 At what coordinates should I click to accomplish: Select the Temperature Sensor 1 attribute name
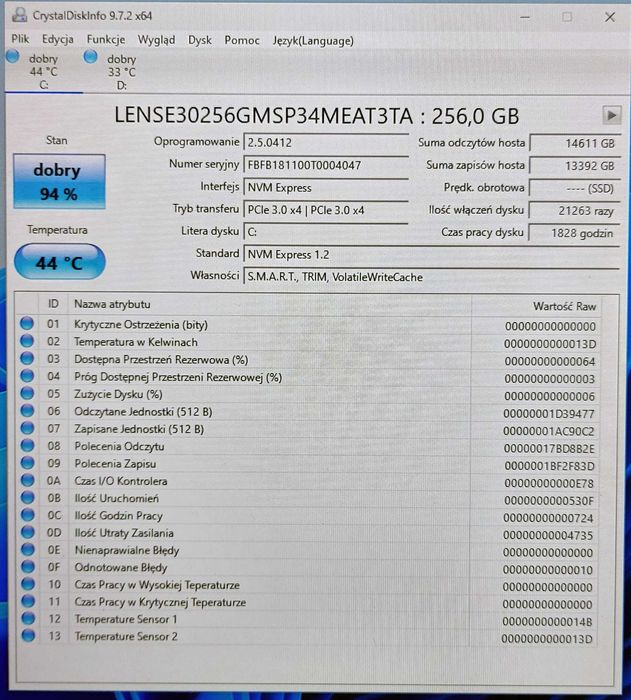126,619
